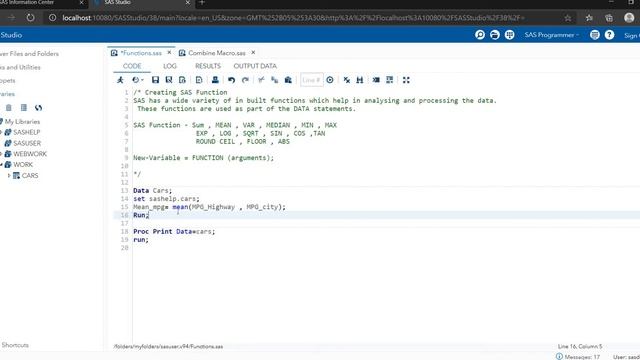The width and height of the screenshot is (640, 360).
Task: Click the Open file icon in the header
Action: 495,35
